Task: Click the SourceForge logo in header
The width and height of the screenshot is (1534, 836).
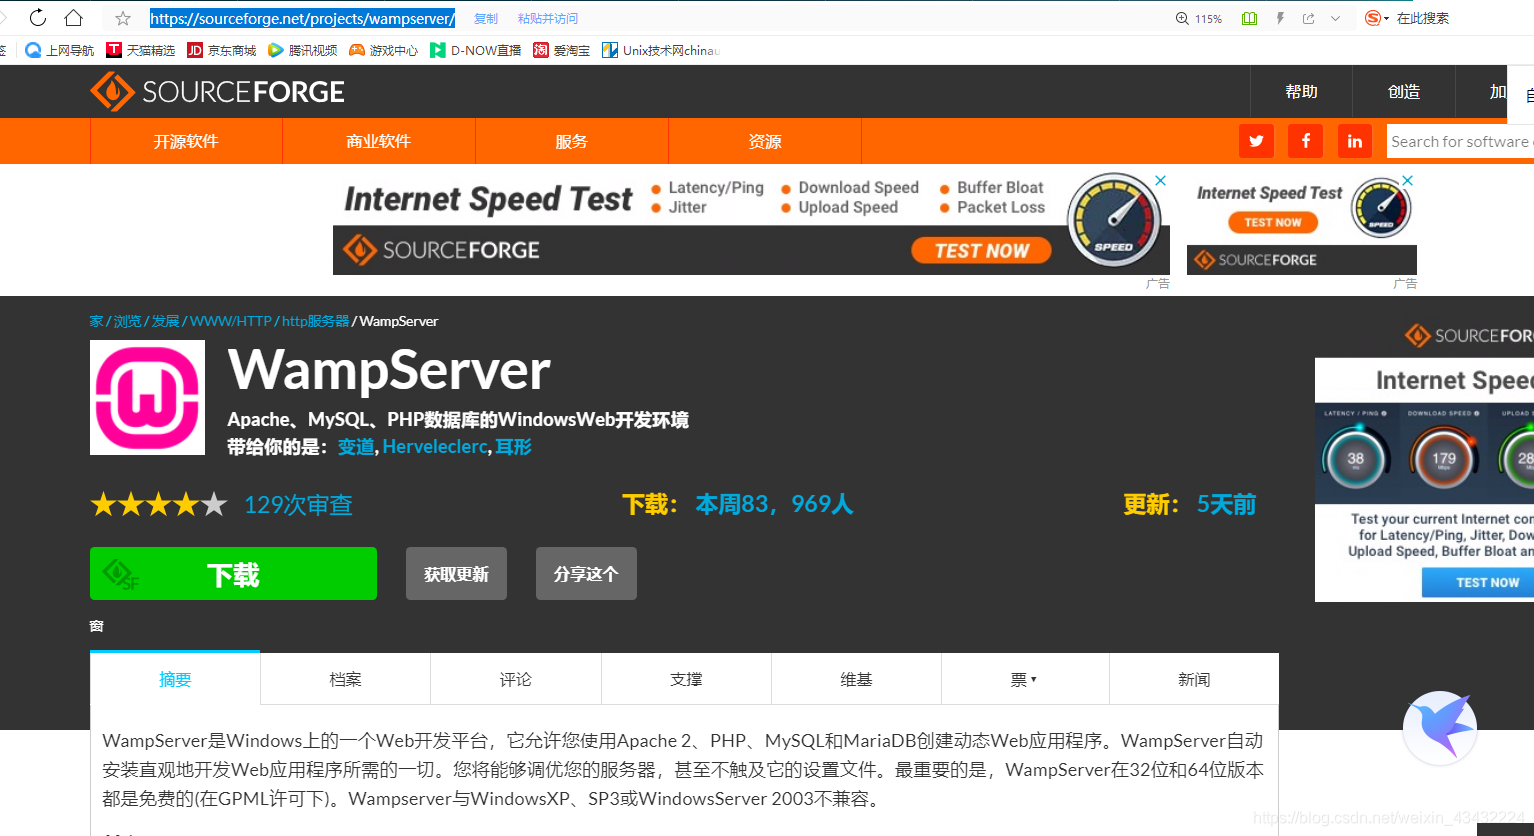Action: [217, 92]
